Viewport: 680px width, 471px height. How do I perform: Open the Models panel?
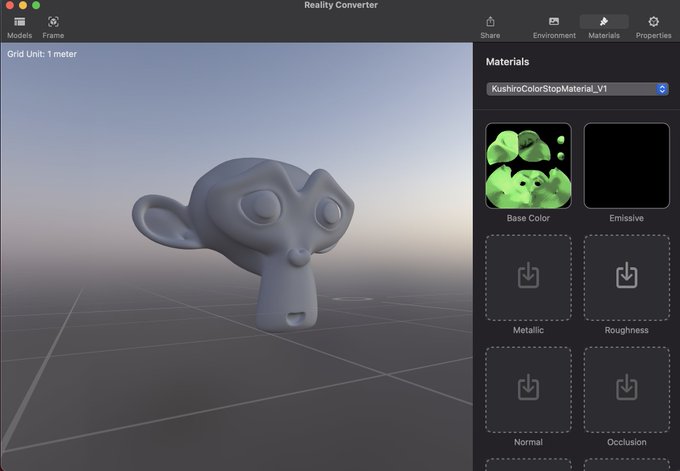(x=20, y=27)
